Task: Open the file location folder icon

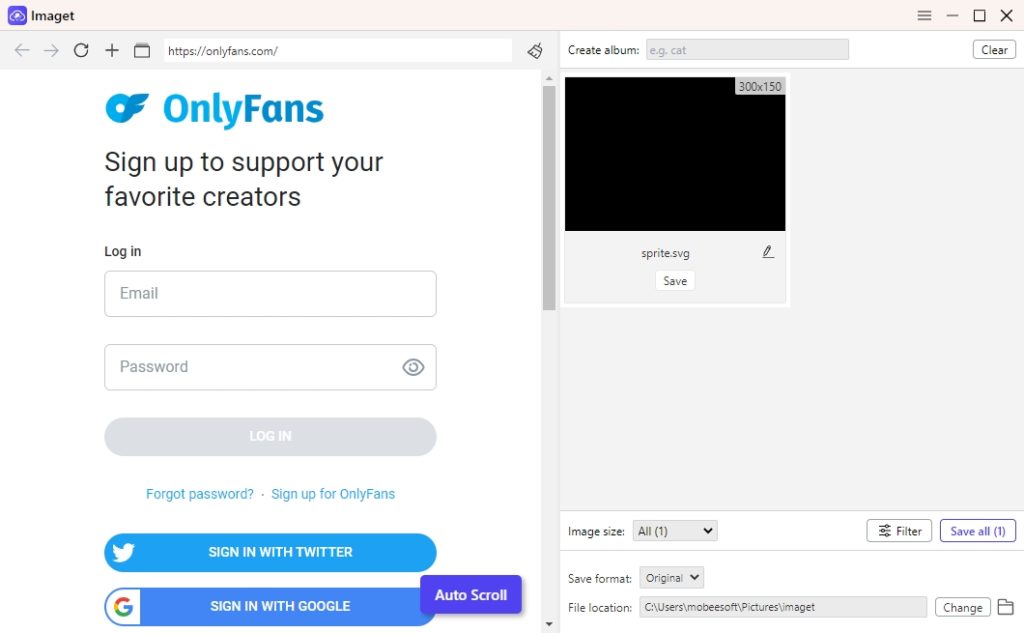Action: pos(1005,607)
